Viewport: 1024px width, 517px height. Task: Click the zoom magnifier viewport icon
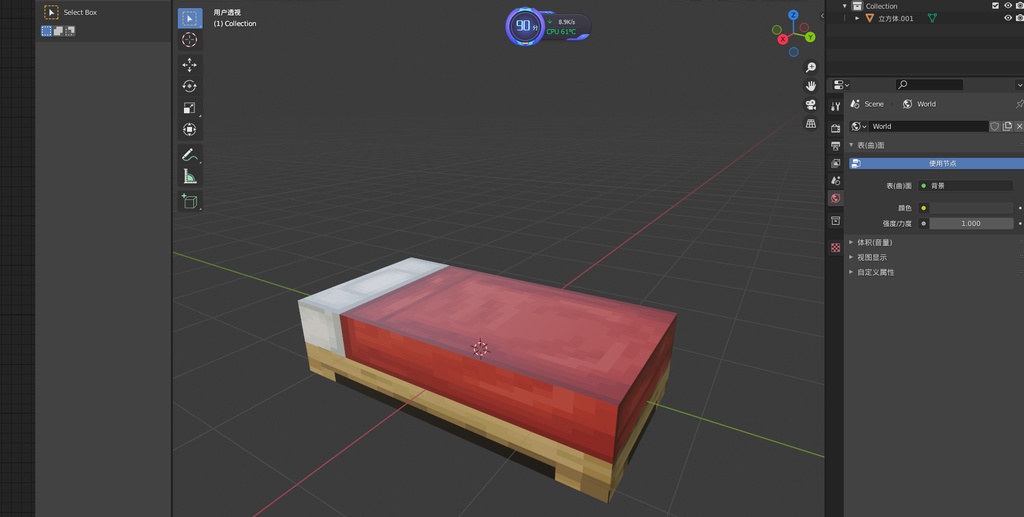(x=810, y=67)
